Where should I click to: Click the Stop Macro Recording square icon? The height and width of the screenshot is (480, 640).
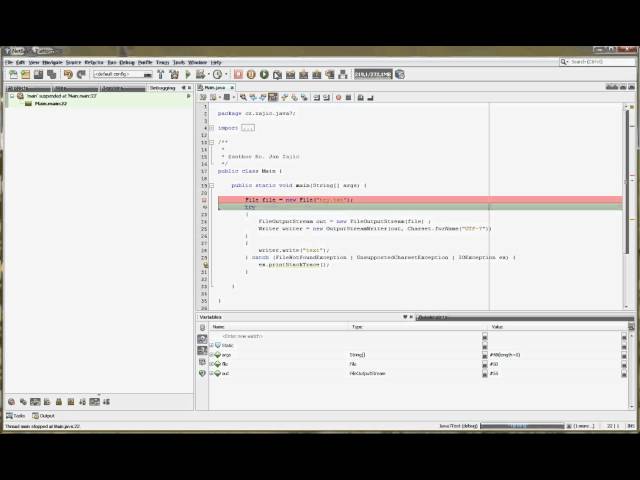pyautogui.click(x=349, y=97)
